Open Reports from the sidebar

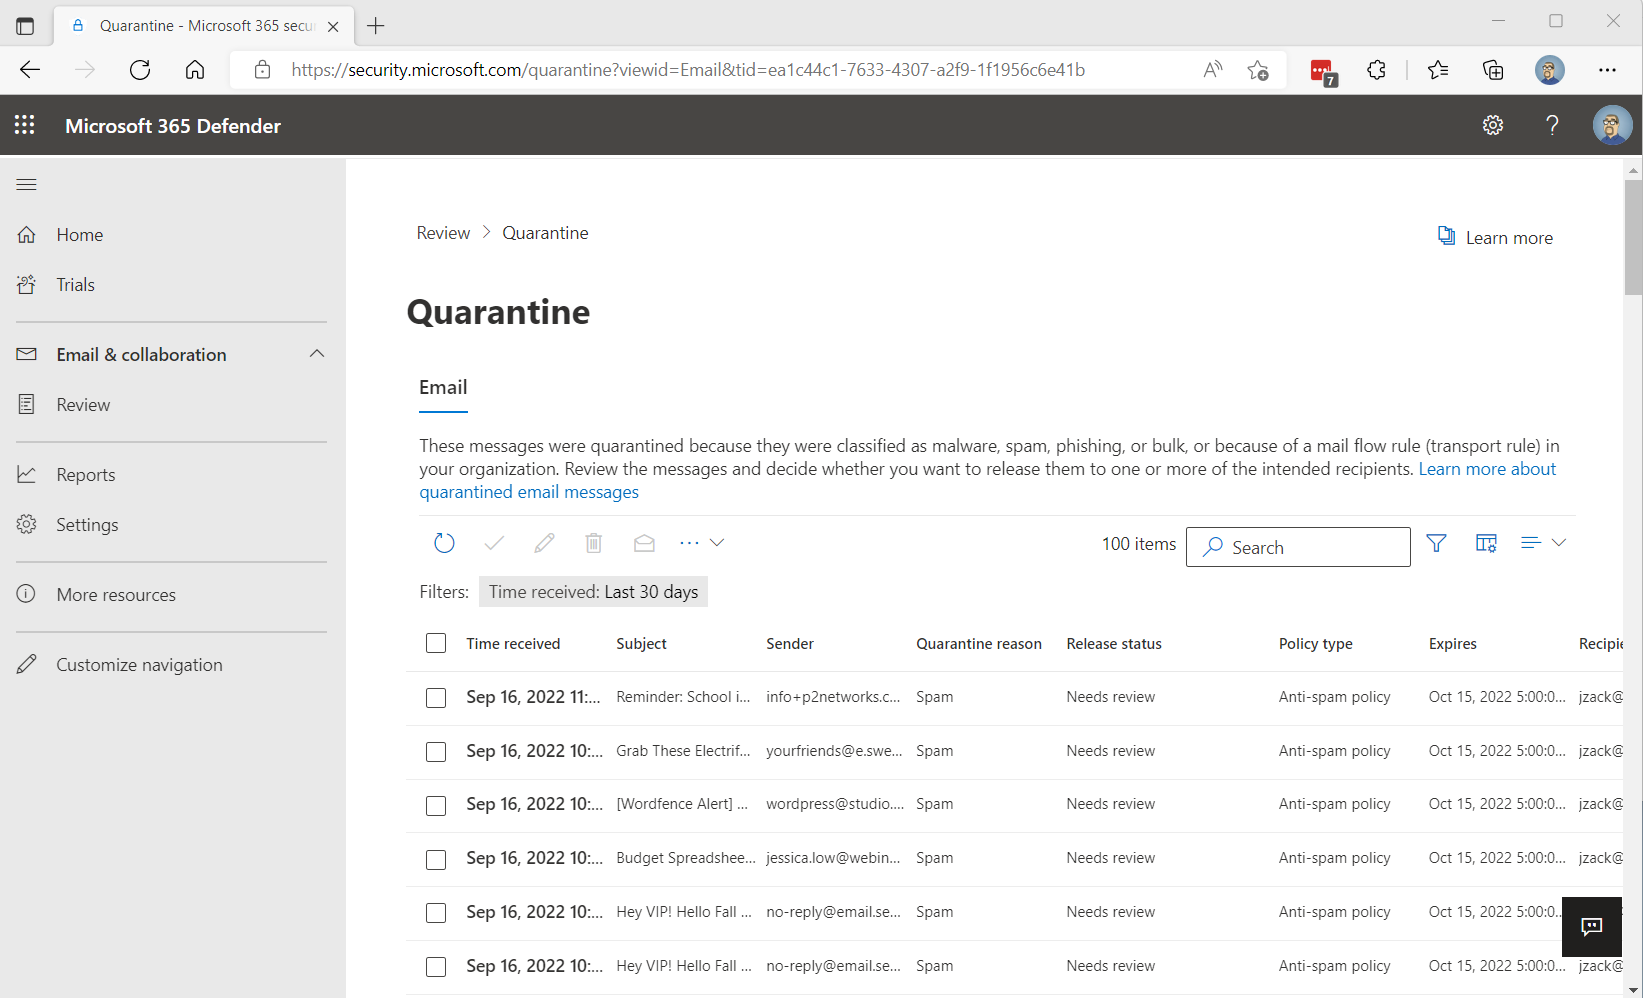[x=85, y=474]
